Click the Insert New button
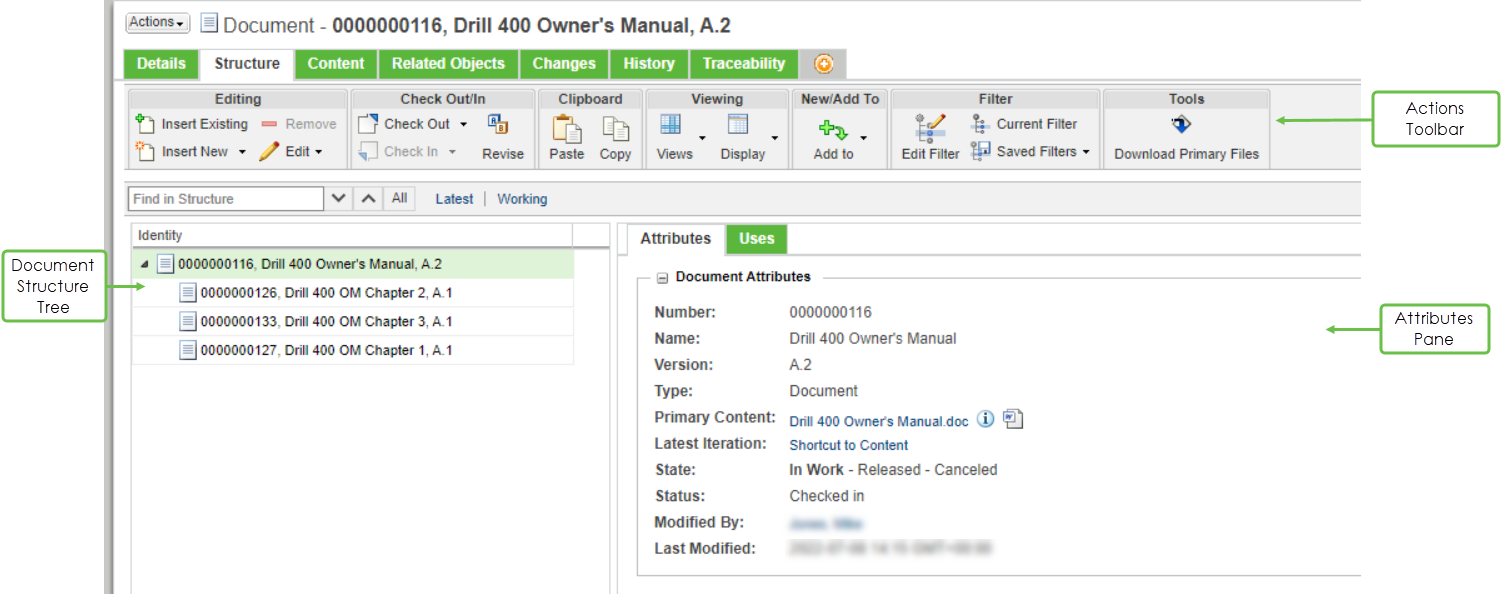This screenshot has height=594, width=1506. click(182, 152)
